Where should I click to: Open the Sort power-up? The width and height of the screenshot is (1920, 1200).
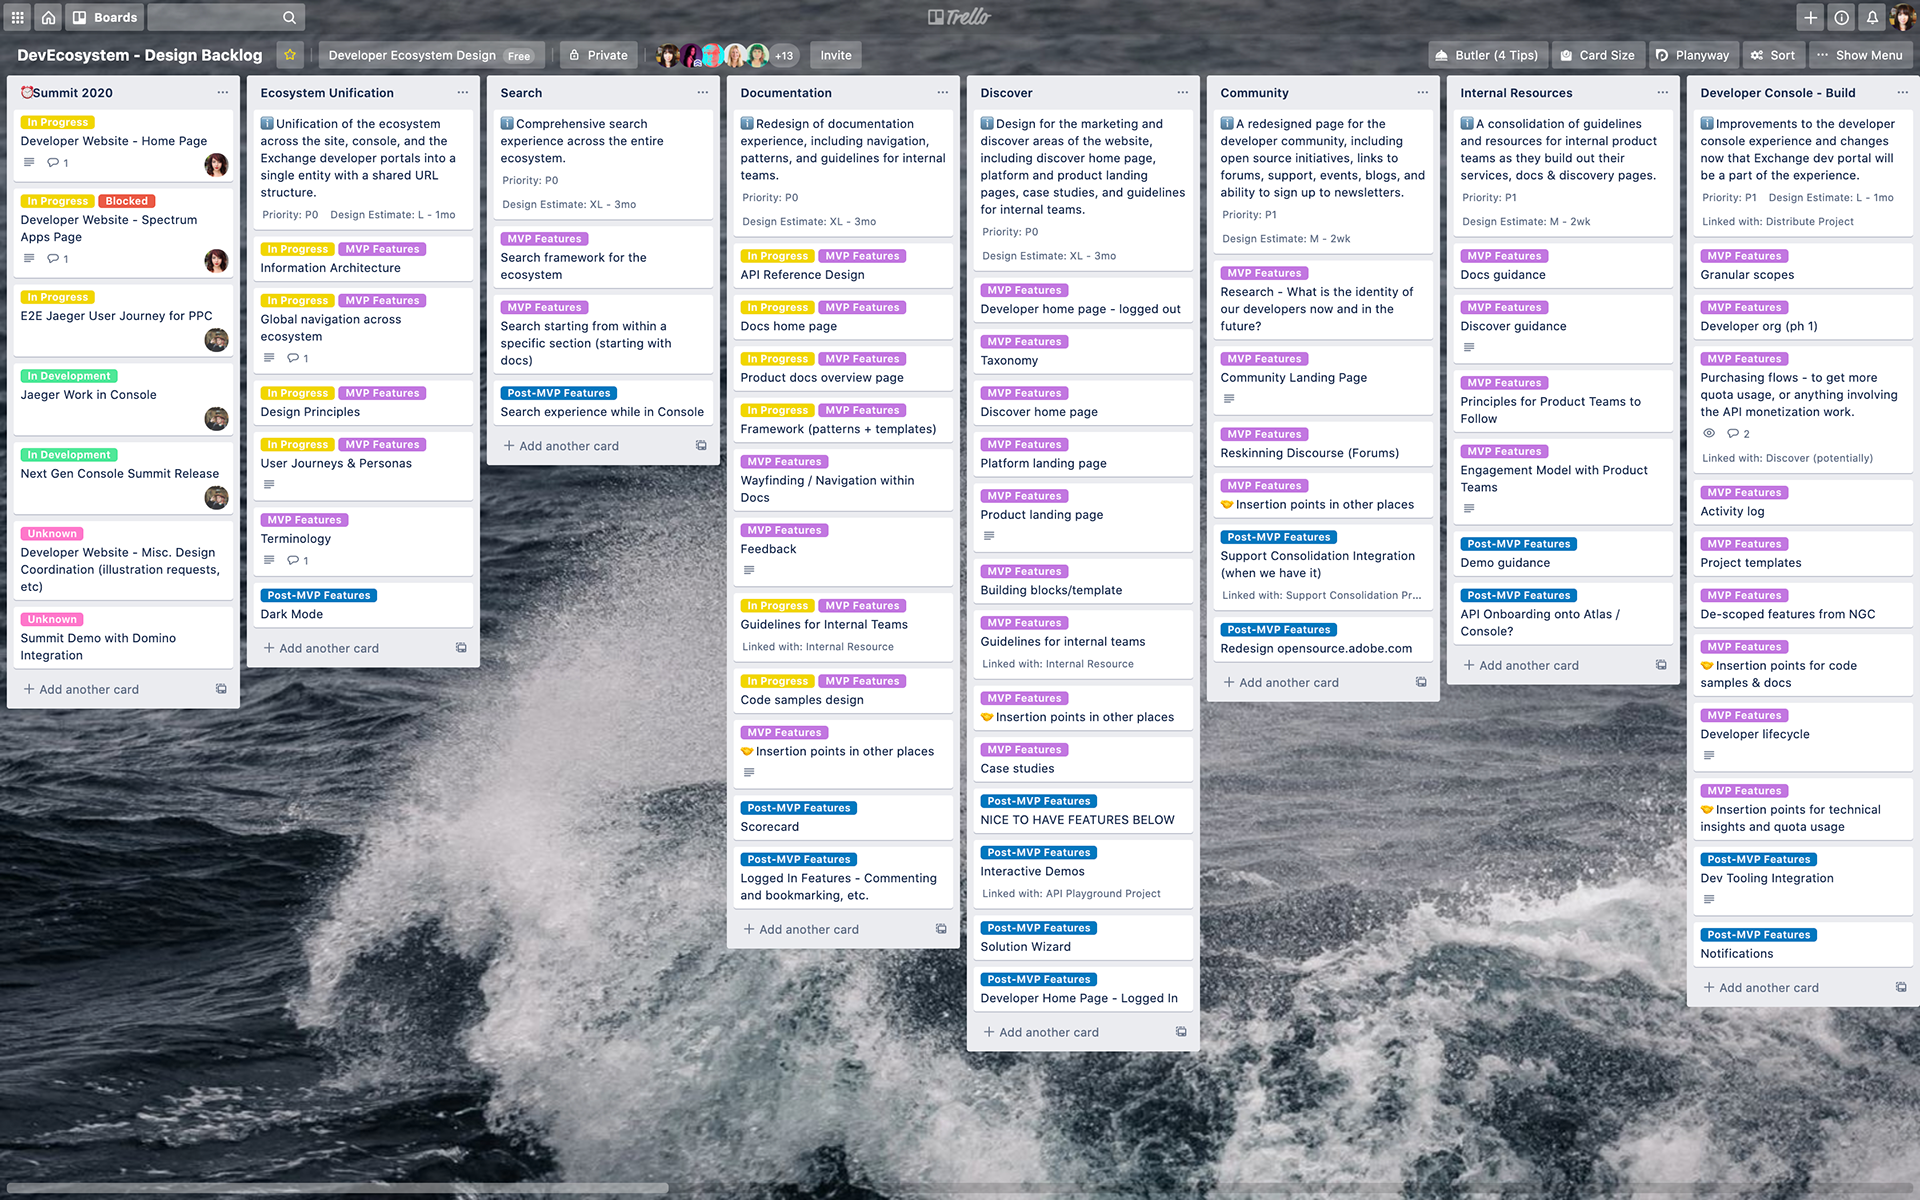coord(1773,55)
